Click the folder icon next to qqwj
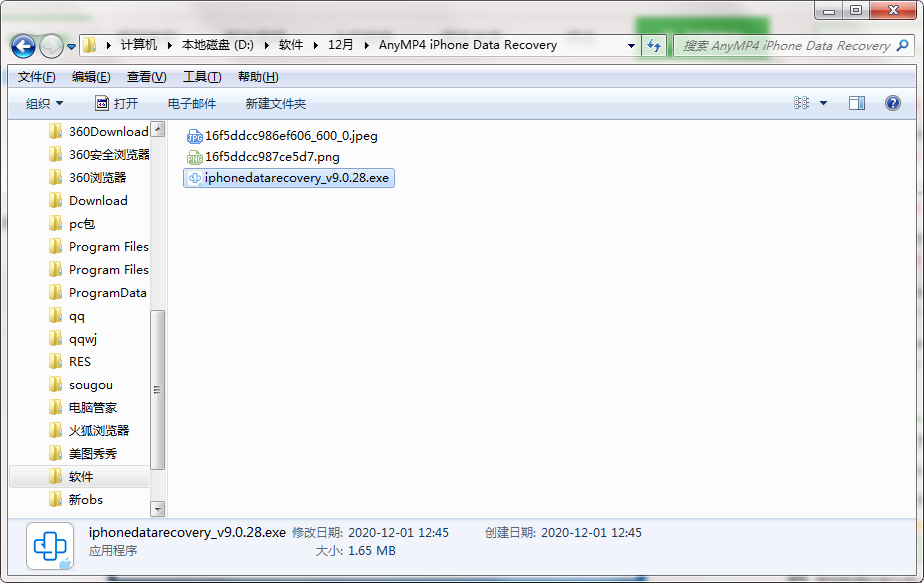This screenshot has height=583, width=924. point(55,338)
